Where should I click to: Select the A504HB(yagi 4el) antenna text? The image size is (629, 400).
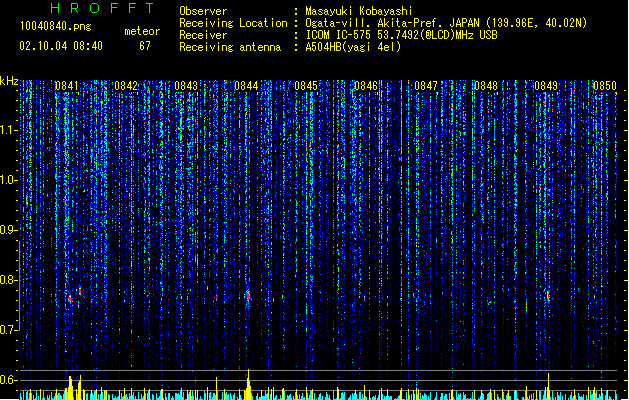pos(353,47)
